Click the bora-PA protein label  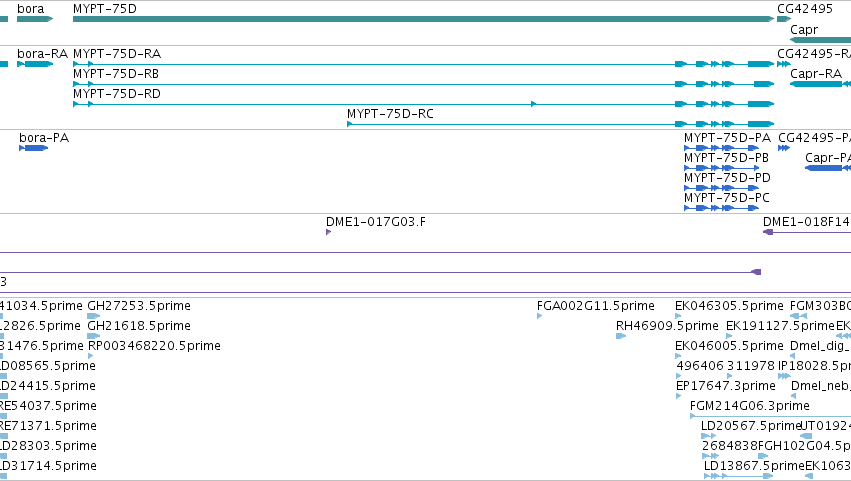[x=45, y=138]
